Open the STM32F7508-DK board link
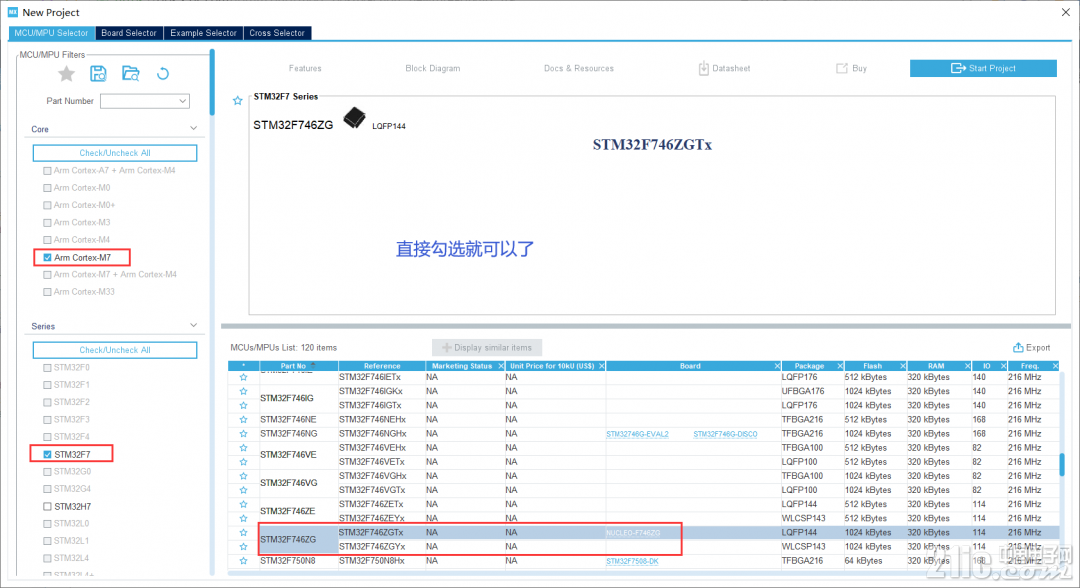This screenshot has height=588, width=1080. pos(632,561)
